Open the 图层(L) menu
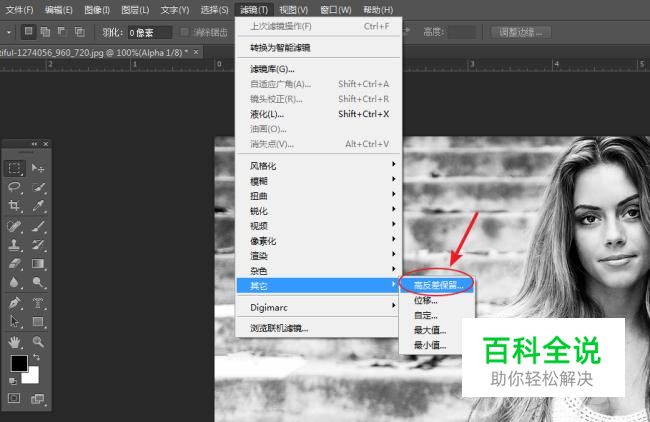The image size is (650, 422). pos(135,10)
